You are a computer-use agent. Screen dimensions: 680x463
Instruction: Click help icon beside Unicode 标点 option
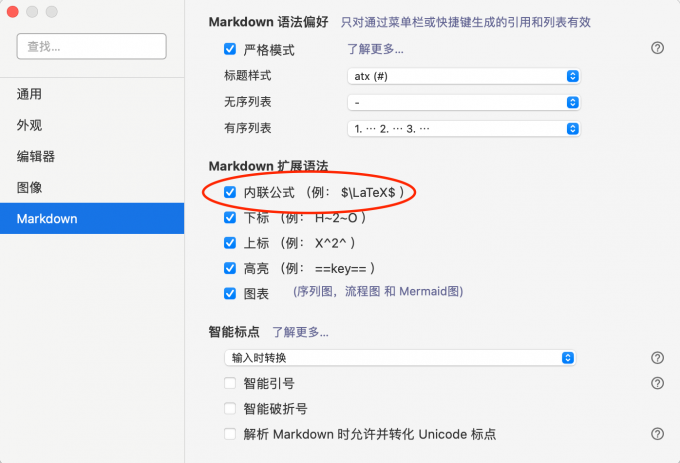[x=657, y=434]
